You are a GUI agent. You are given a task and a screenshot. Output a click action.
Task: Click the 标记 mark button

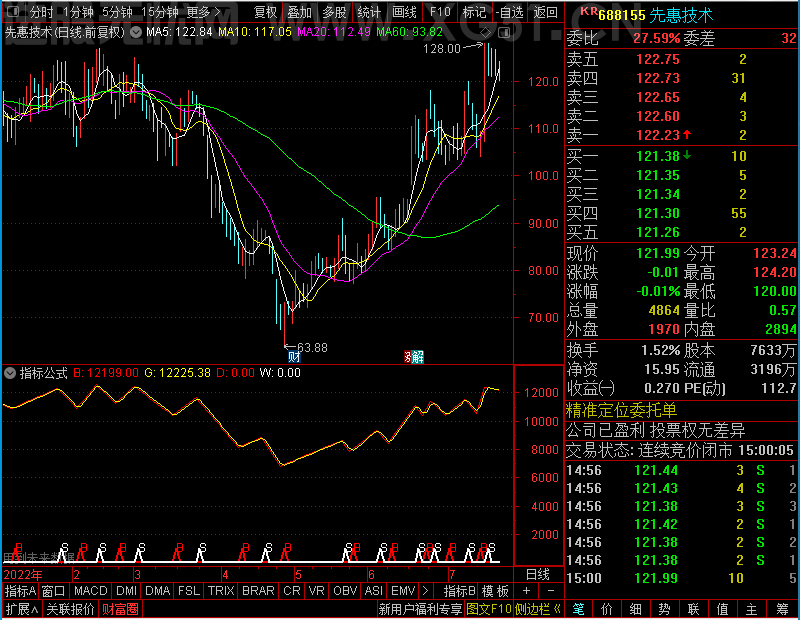click(474, 12)
